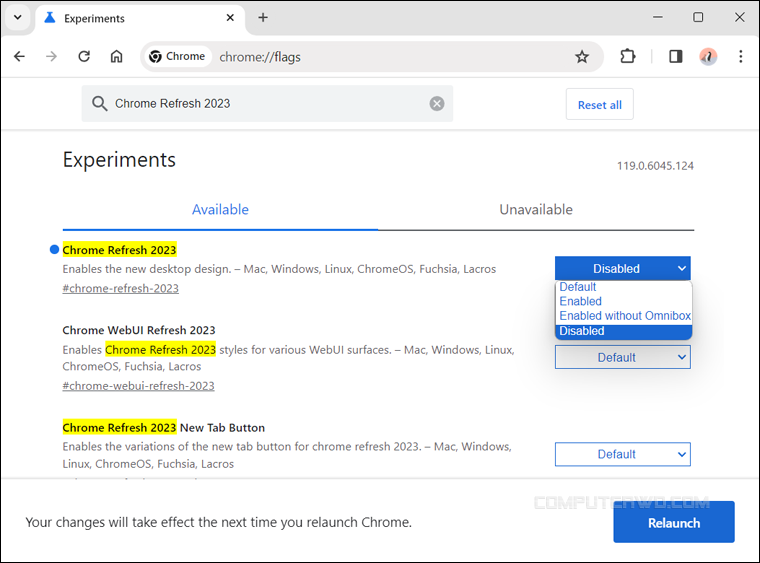Open the #chrome-refresh-2023 anchor link
This screenshot has width=760, height=563.
[x=121, y=288]
